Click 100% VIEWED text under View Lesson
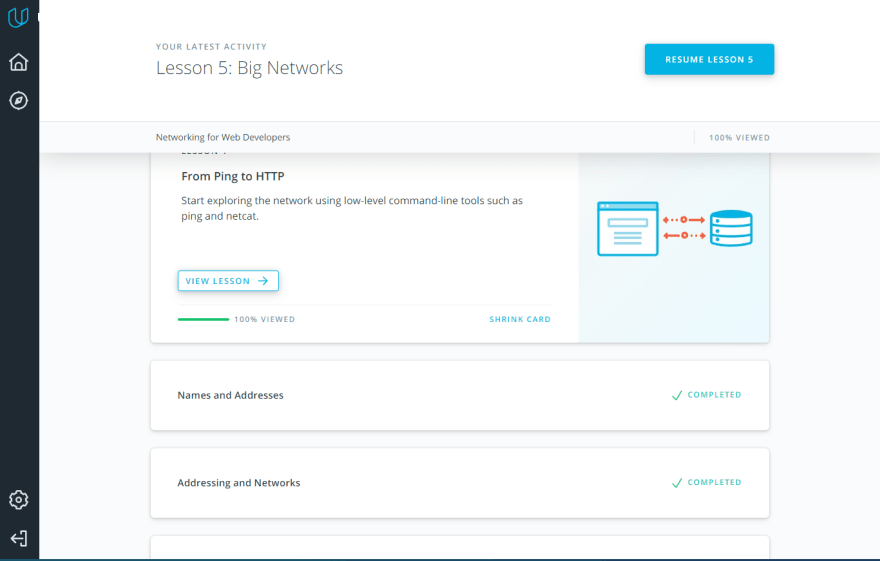Image resolution: width=880 pixels, height=561 pixels. [264, 319]
